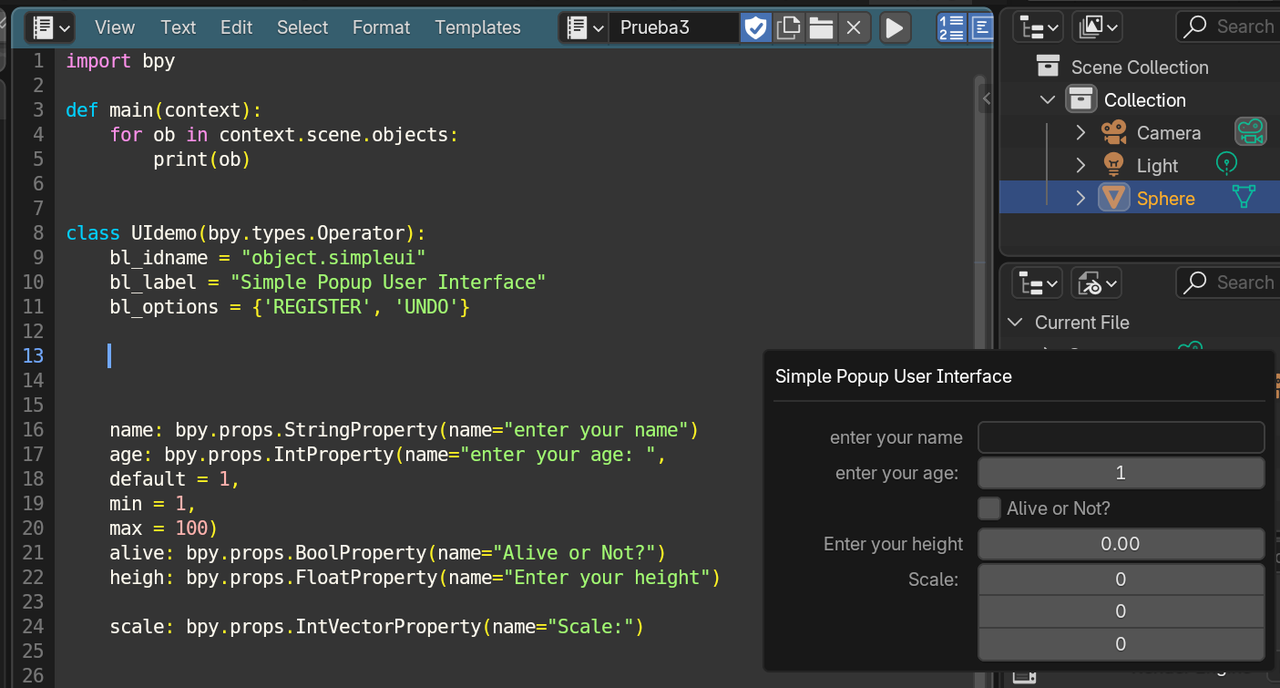Click the bl_idname code line

[x=268, y=258]
